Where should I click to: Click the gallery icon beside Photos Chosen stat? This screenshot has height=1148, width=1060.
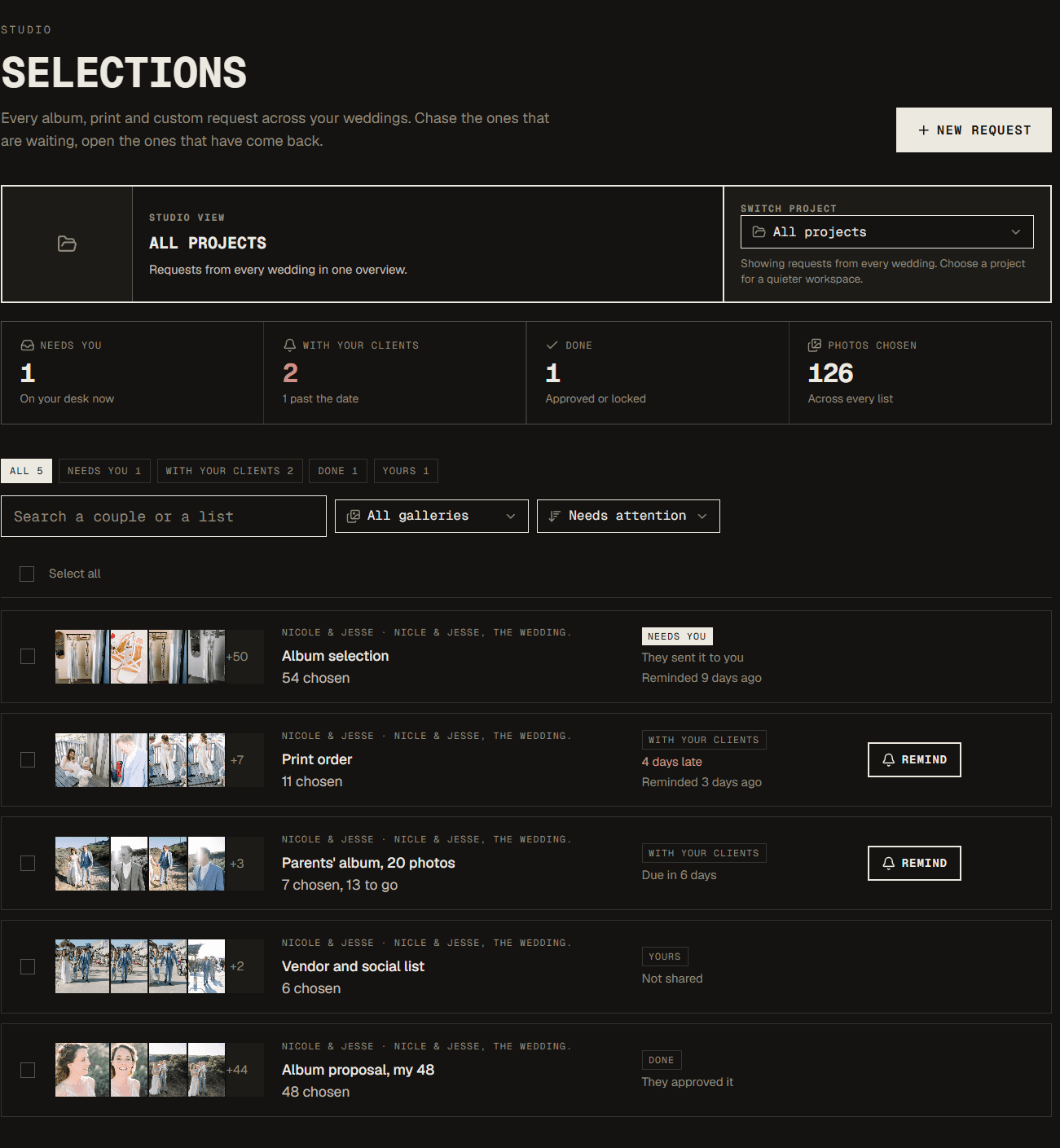814,345
